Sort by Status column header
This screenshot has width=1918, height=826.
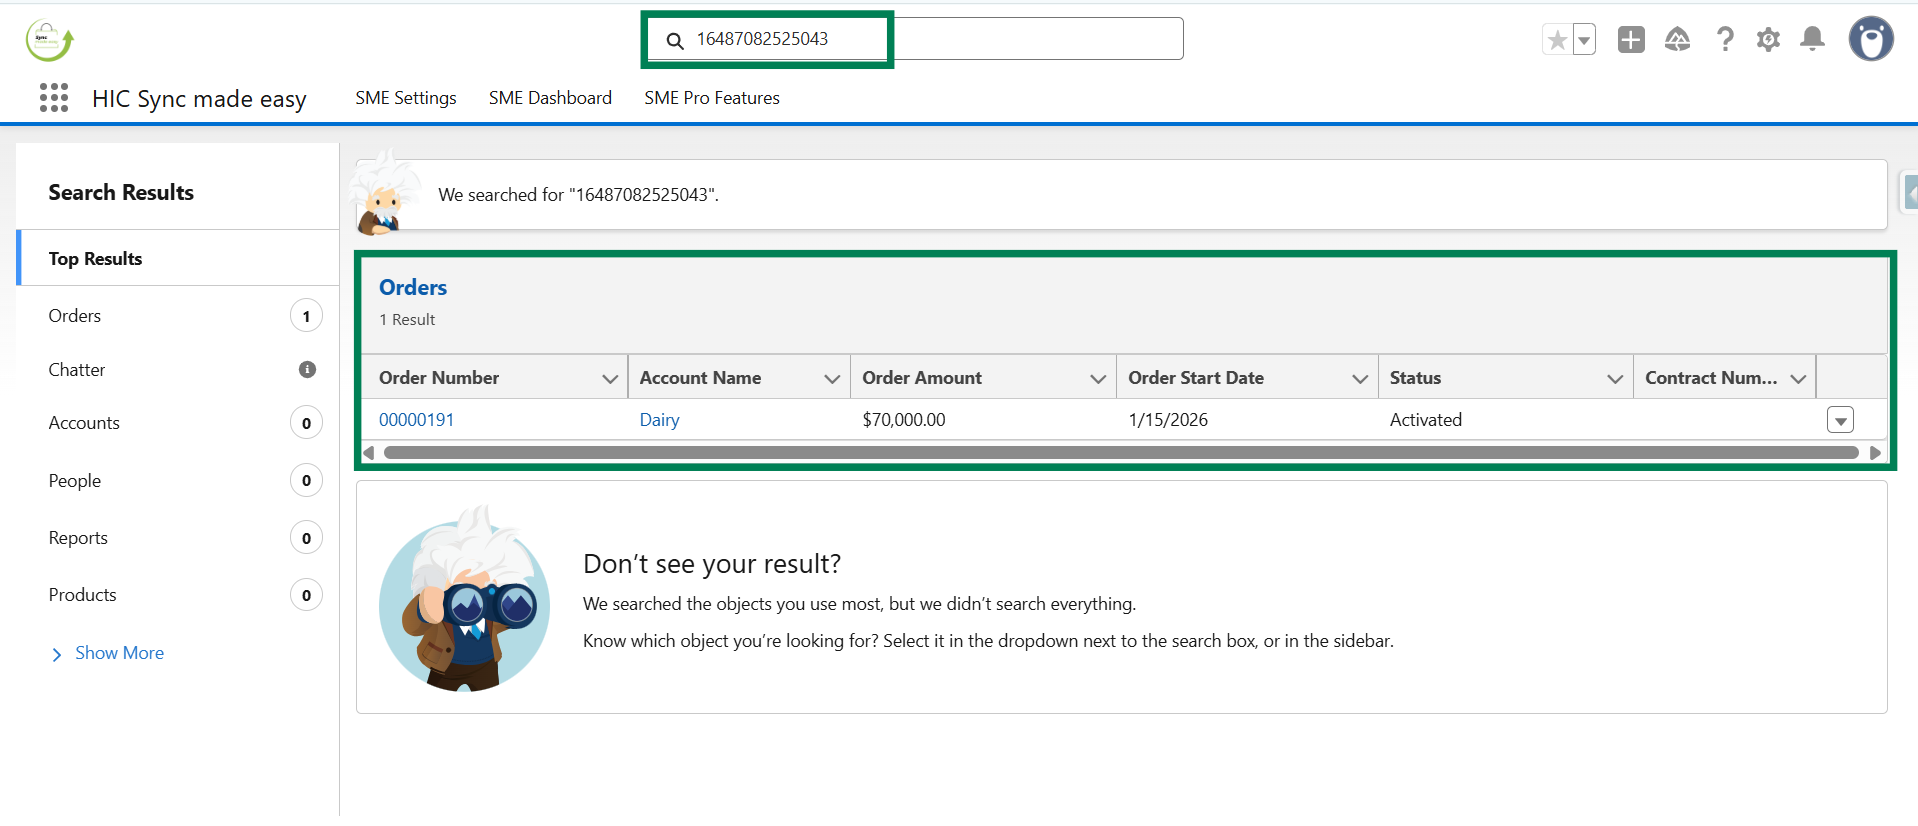[x=1415, y=378]
